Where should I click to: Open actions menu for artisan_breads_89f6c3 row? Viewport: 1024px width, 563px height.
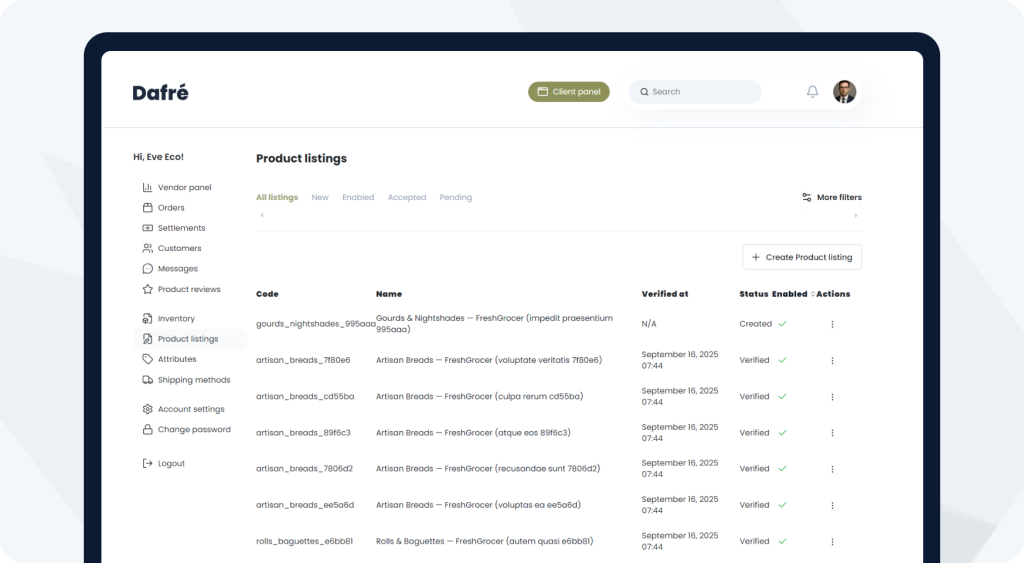tap(832, 433)
